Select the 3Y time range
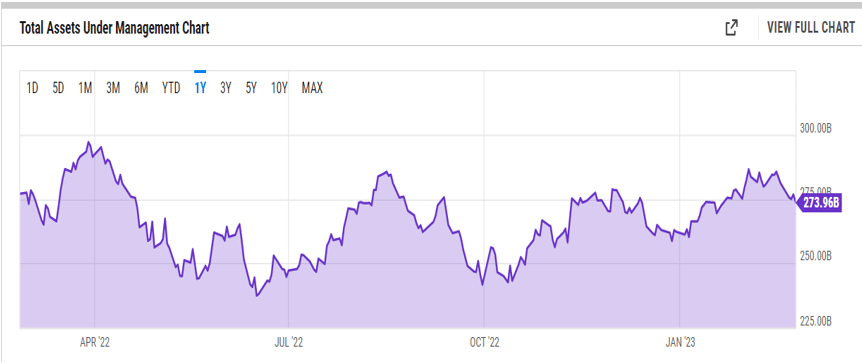Screen dimensions: 862x363 (x=225, y=87)
